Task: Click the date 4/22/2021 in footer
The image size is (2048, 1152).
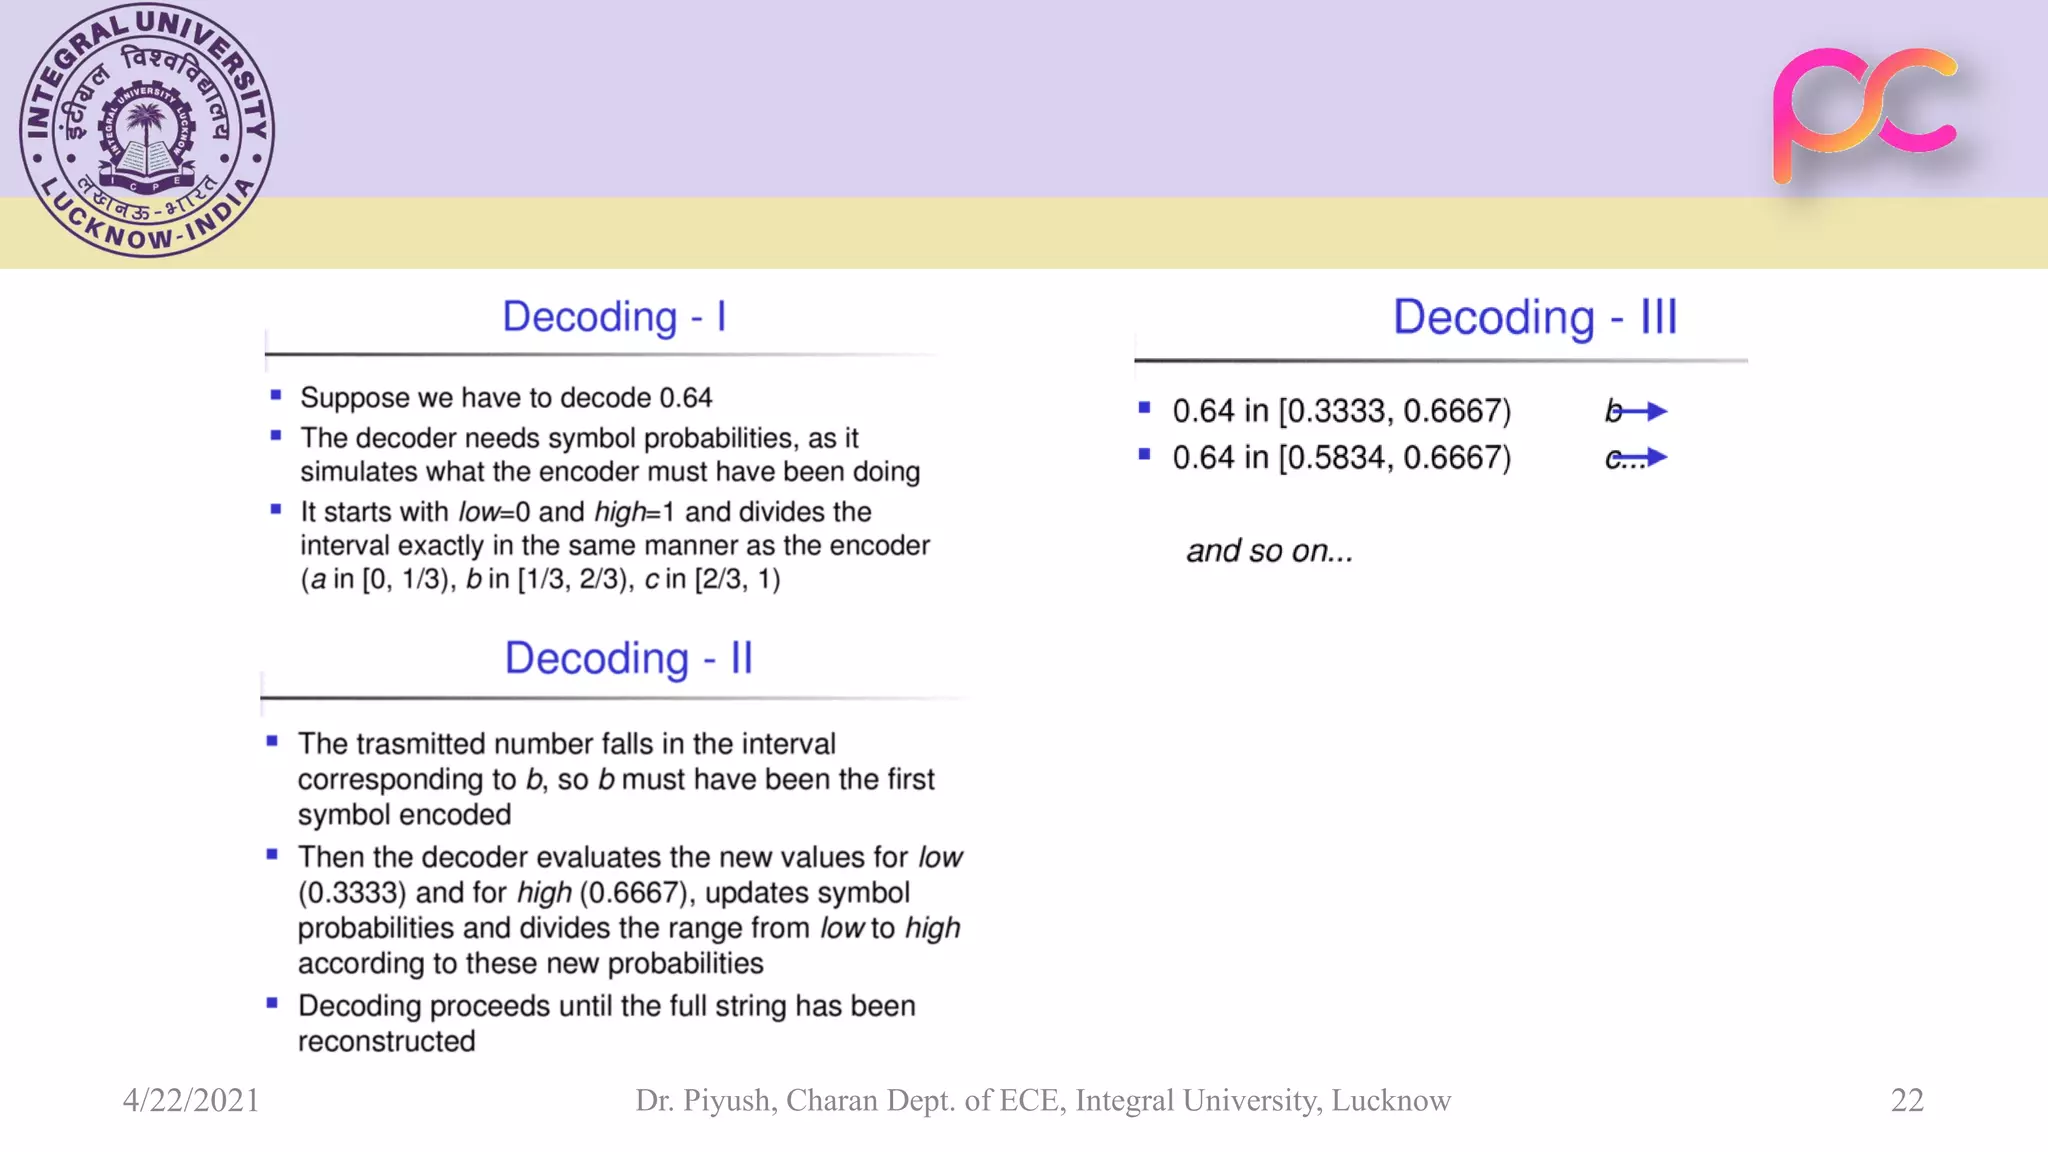Action: coord(191,1100)
